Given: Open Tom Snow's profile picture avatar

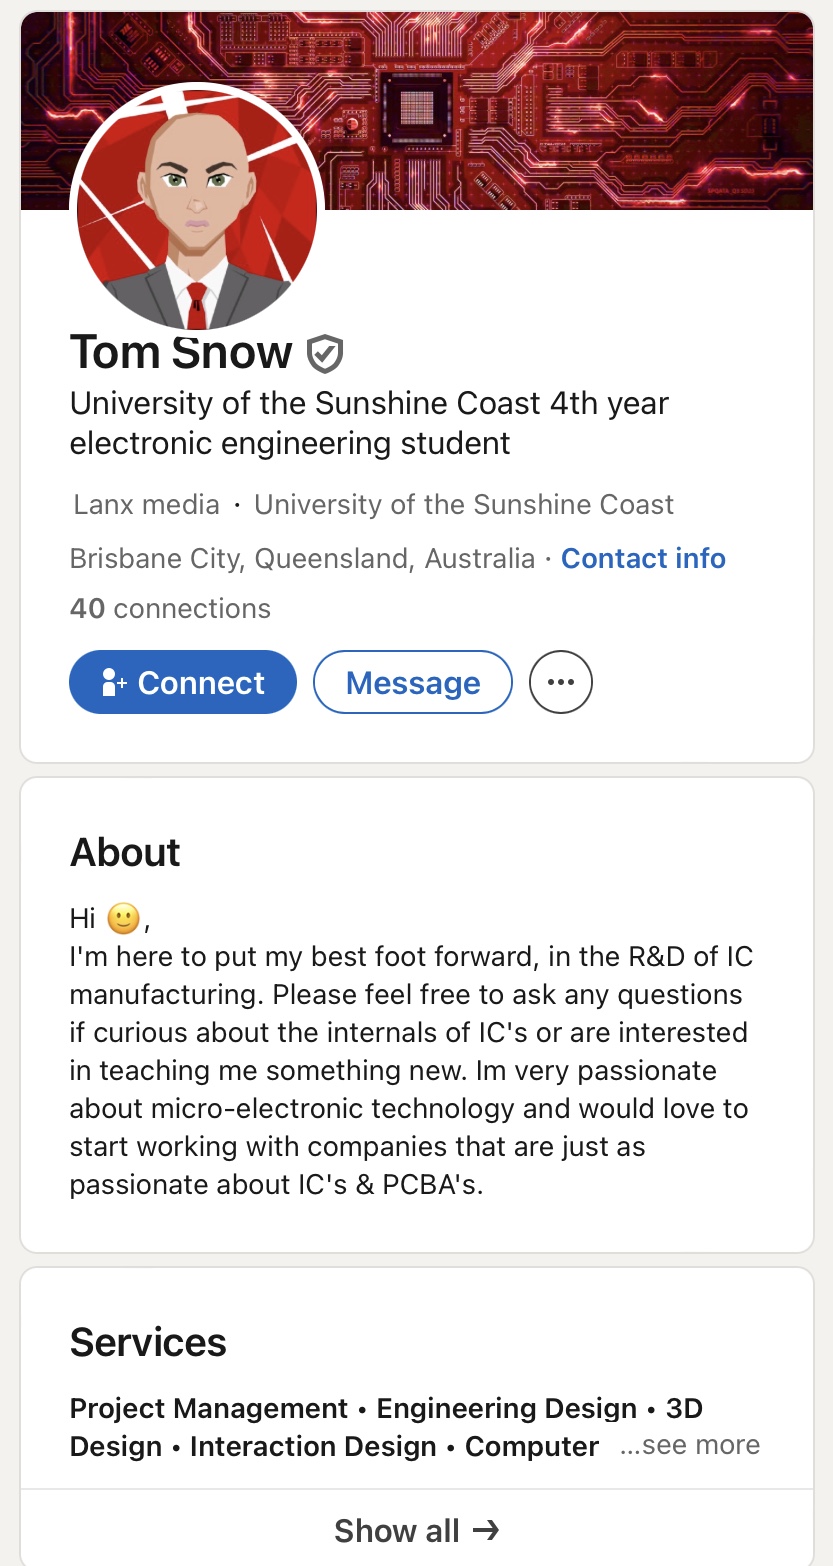Looking at the screenshot, I should [x=197, y=209].
